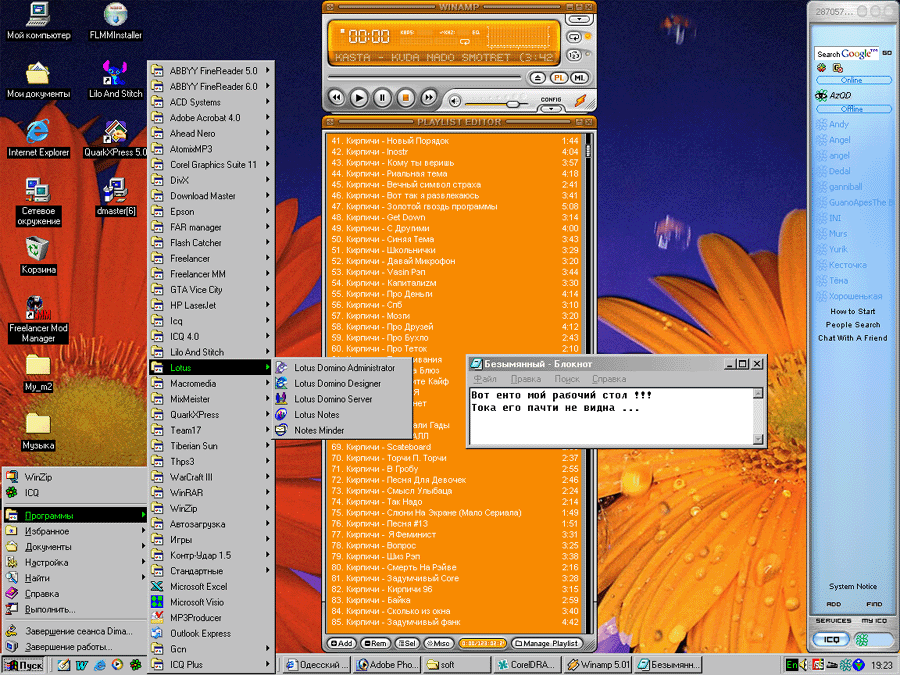This screenshot has height=675, width=900.
Task: Click ICQ flower icon below Google search
Action: pos(821,68)
